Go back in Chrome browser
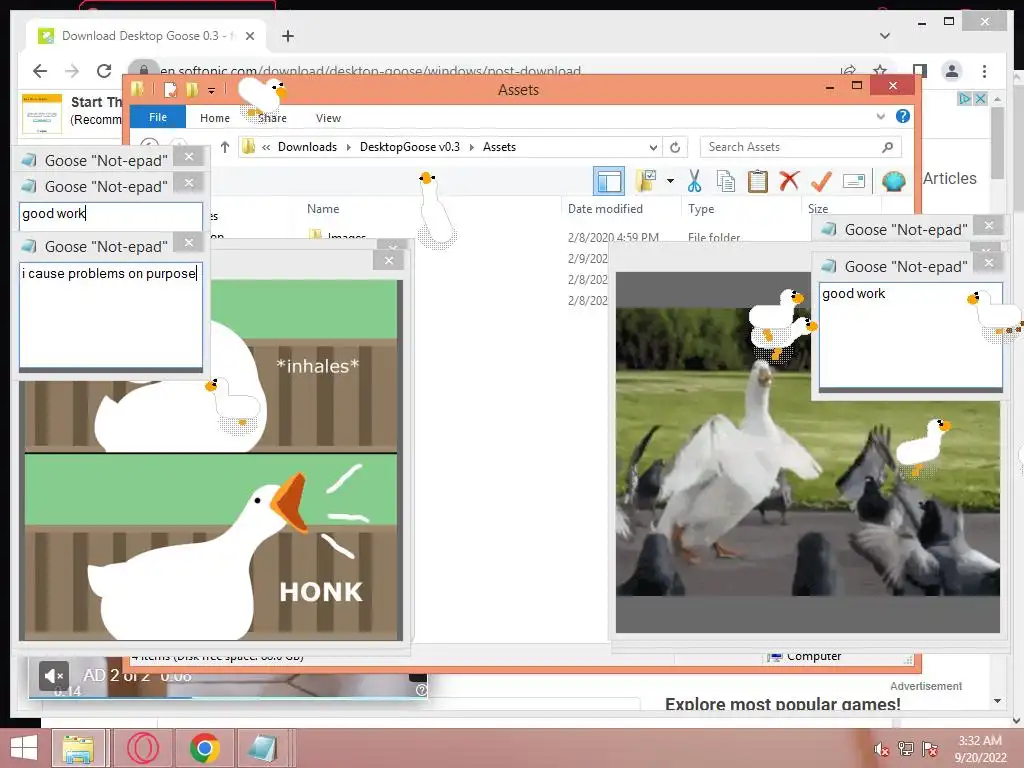 (x=40, y=71)
